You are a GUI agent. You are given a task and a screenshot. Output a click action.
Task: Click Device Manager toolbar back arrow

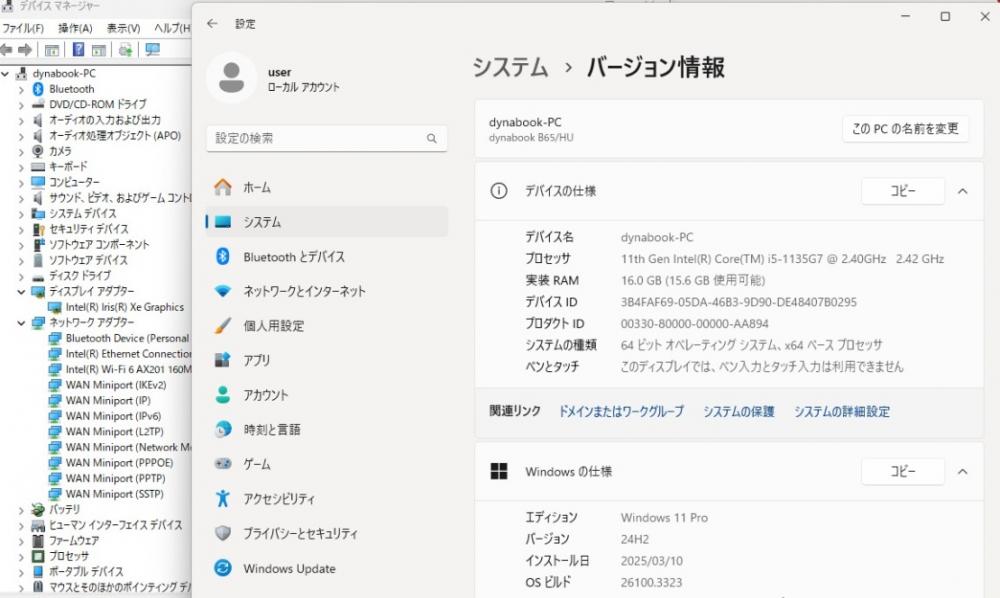[x=6, y=50]
